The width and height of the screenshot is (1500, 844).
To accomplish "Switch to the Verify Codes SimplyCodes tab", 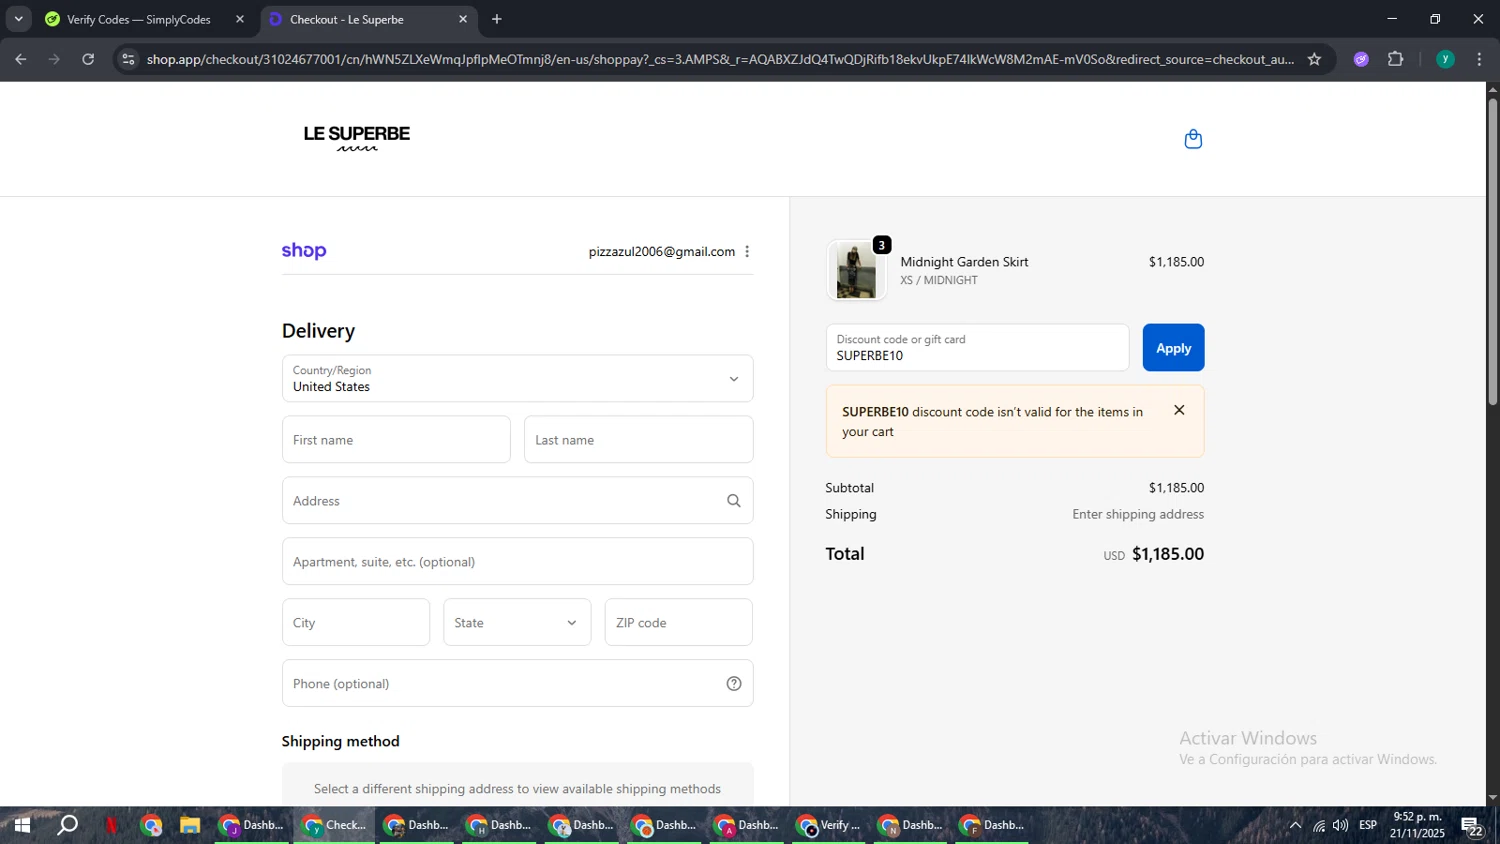I will click(140, 19).
